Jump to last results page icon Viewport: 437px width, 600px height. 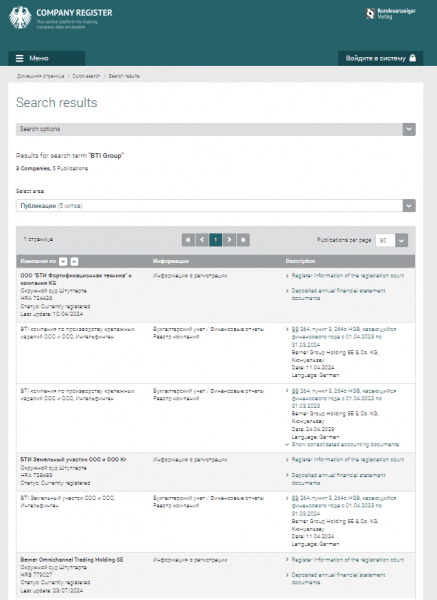tap(243, 240)
